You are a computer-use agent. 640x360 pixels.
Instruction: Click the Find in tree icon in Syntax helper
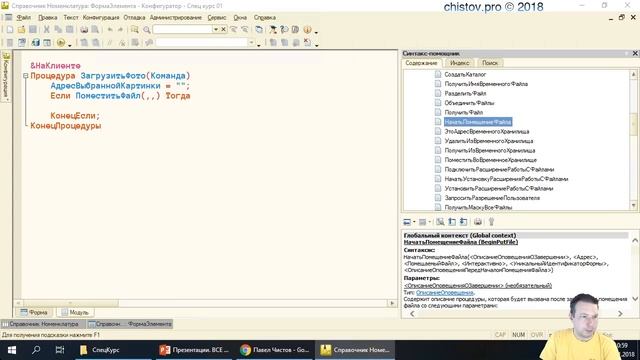(440, 222)
